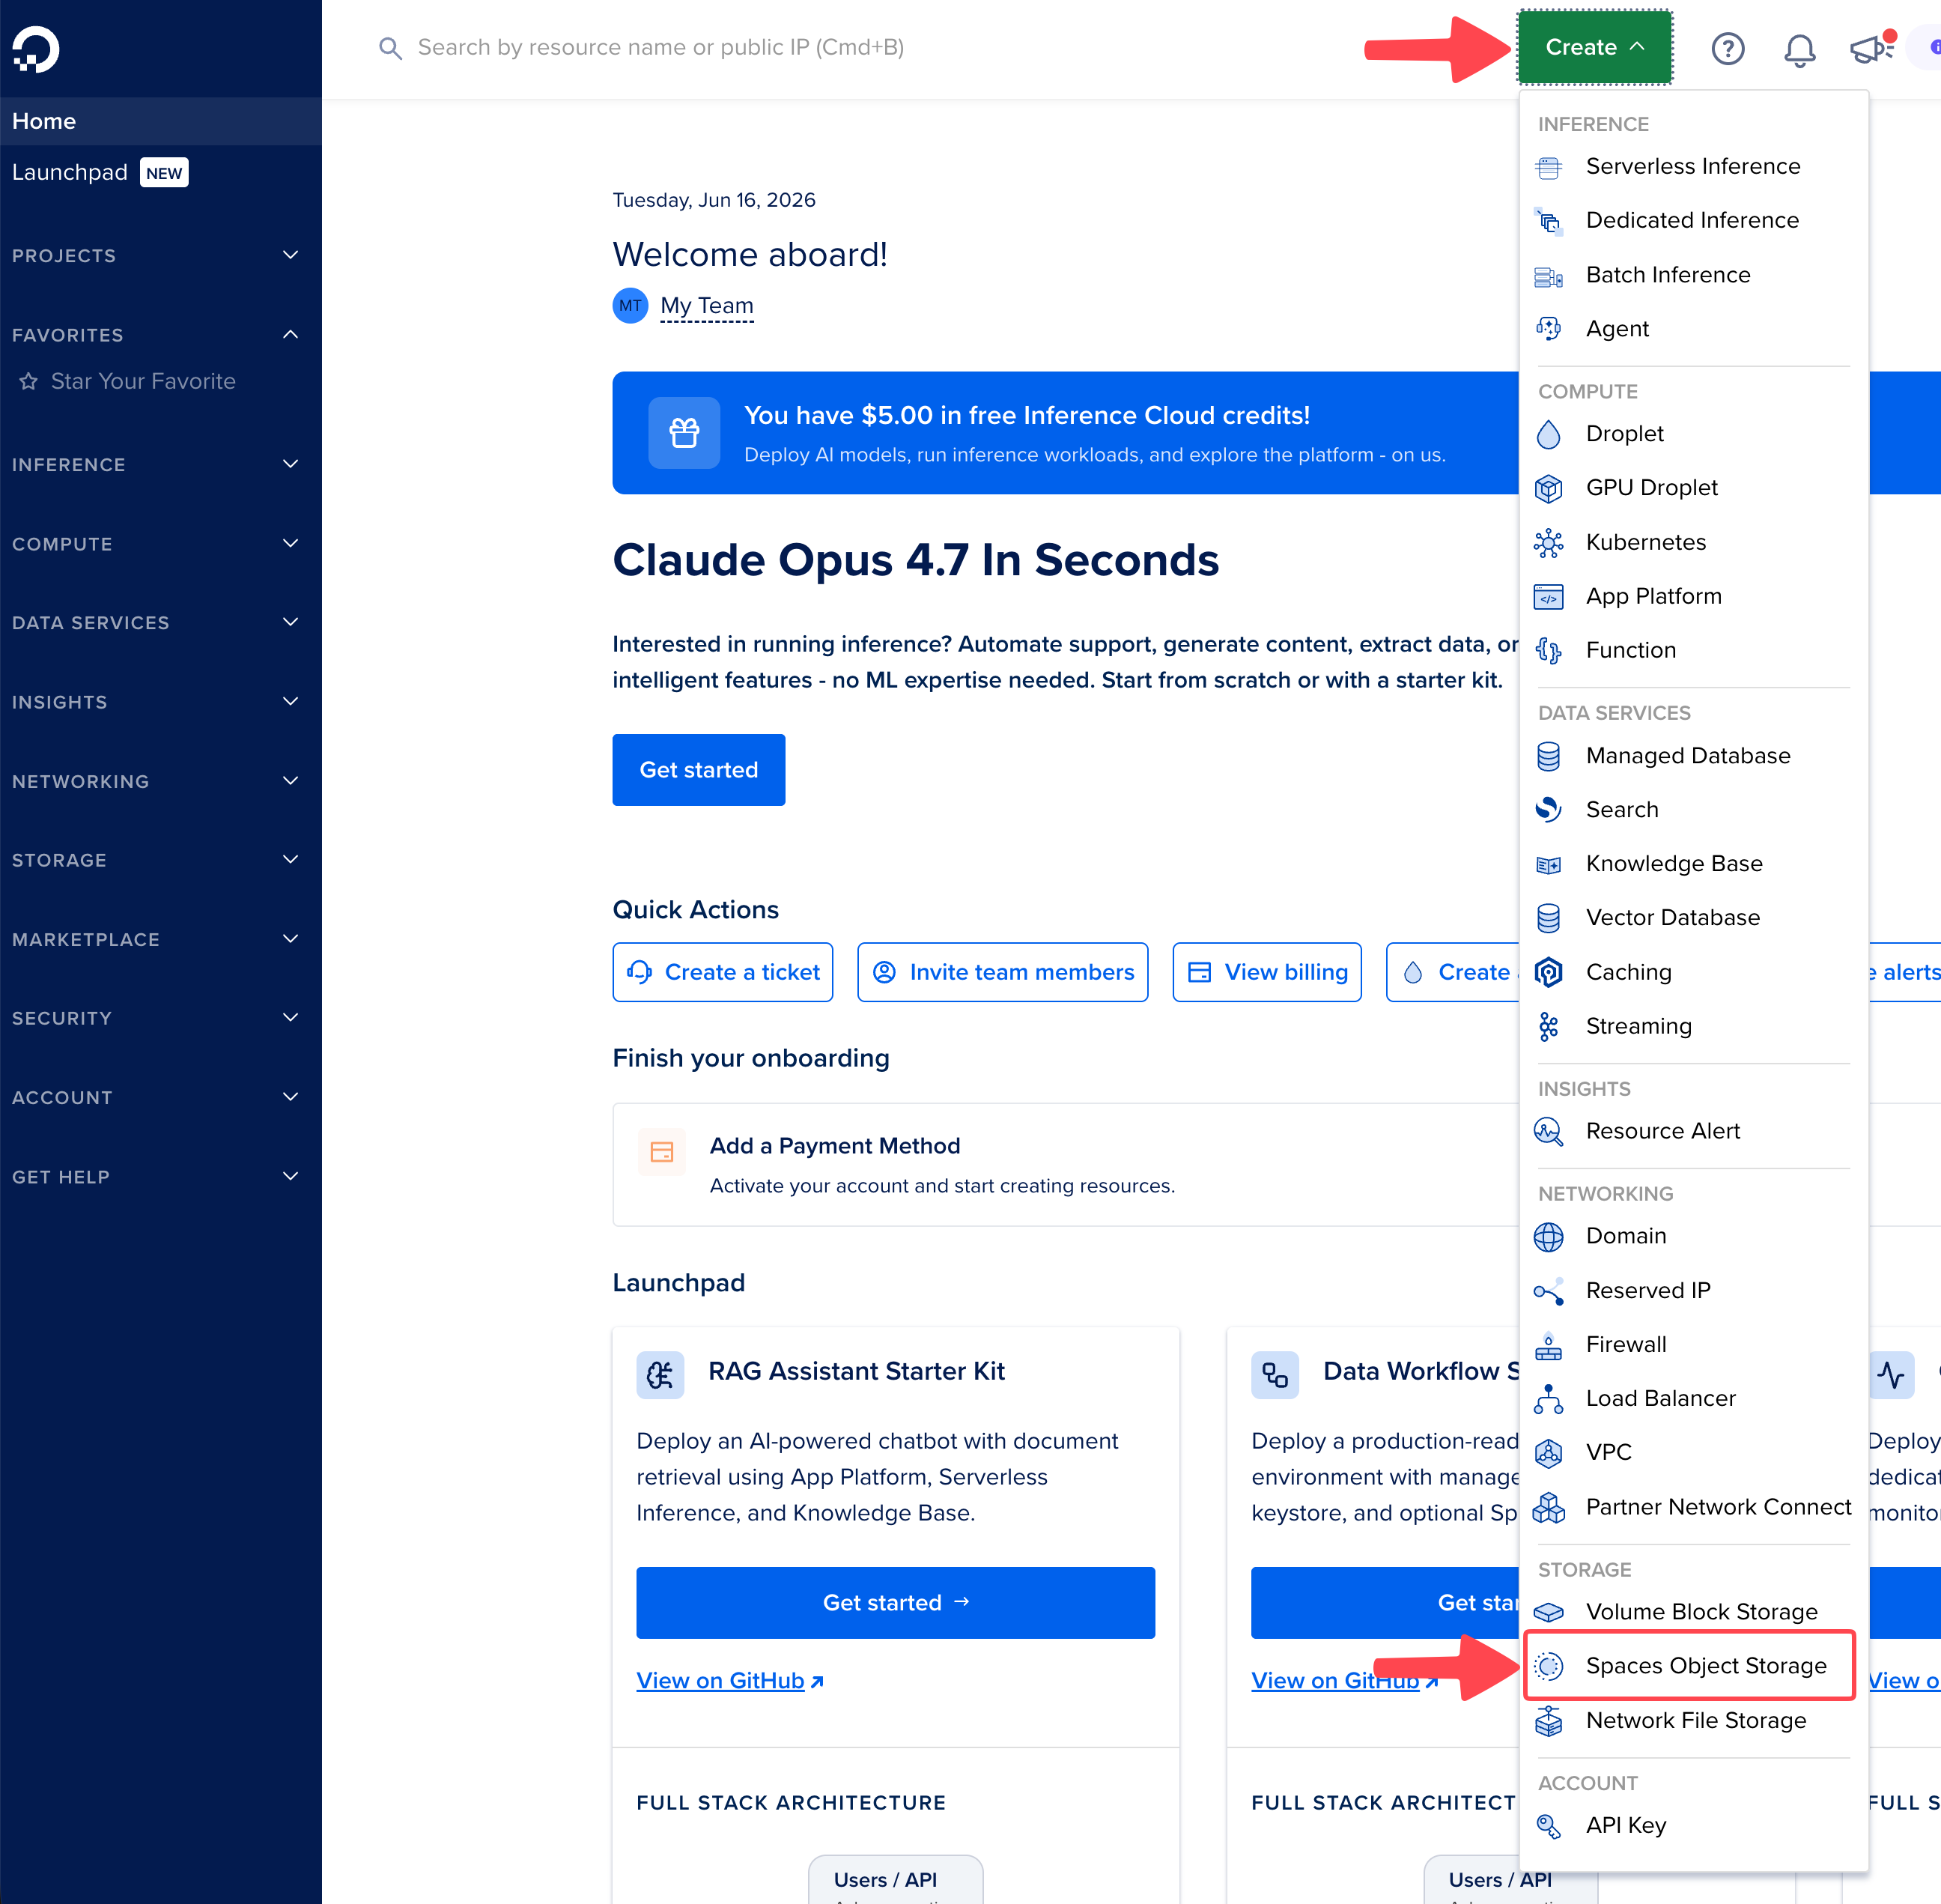Expand the Storage sidebar section
1941x1904 pixels.
pos(156,860)
